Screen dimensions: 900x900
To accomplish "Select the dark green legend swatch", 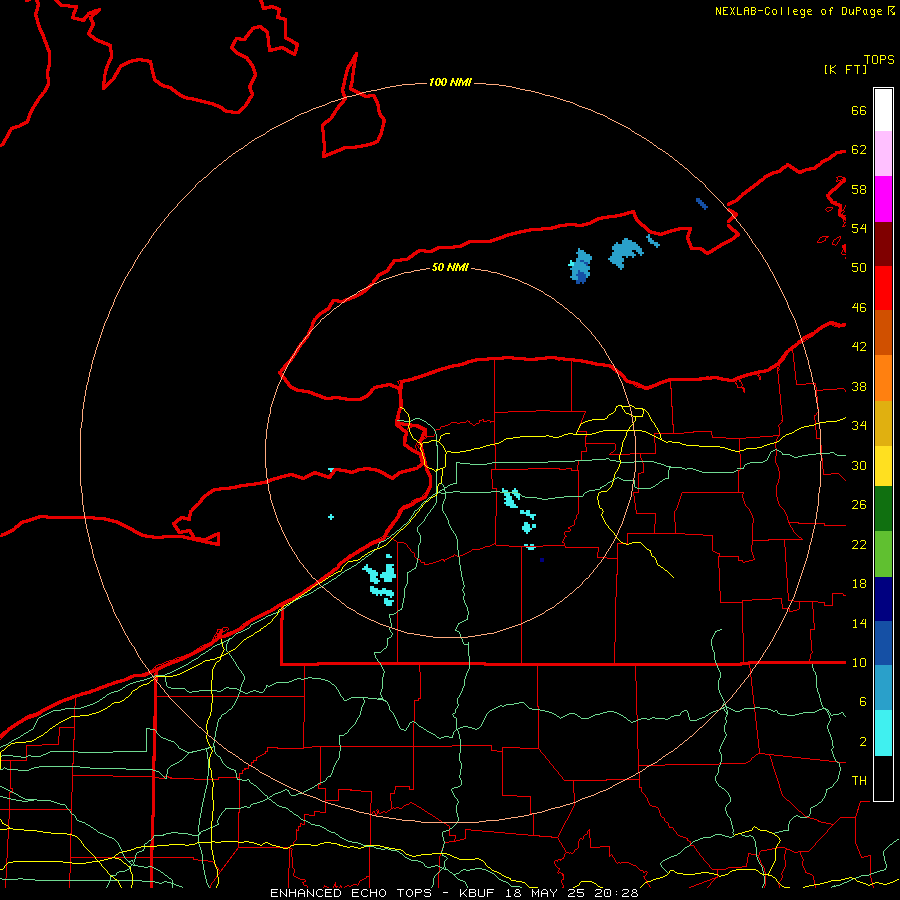I will coord(883,509).
